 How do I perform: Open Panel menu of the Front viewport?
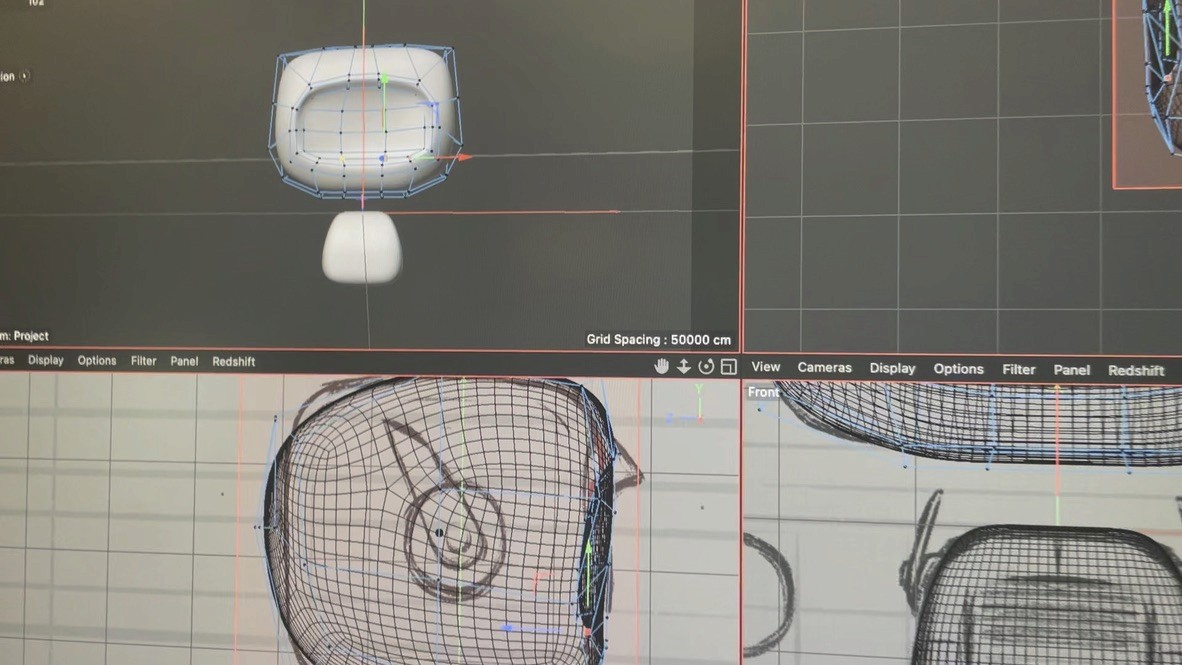(1072, 370)
